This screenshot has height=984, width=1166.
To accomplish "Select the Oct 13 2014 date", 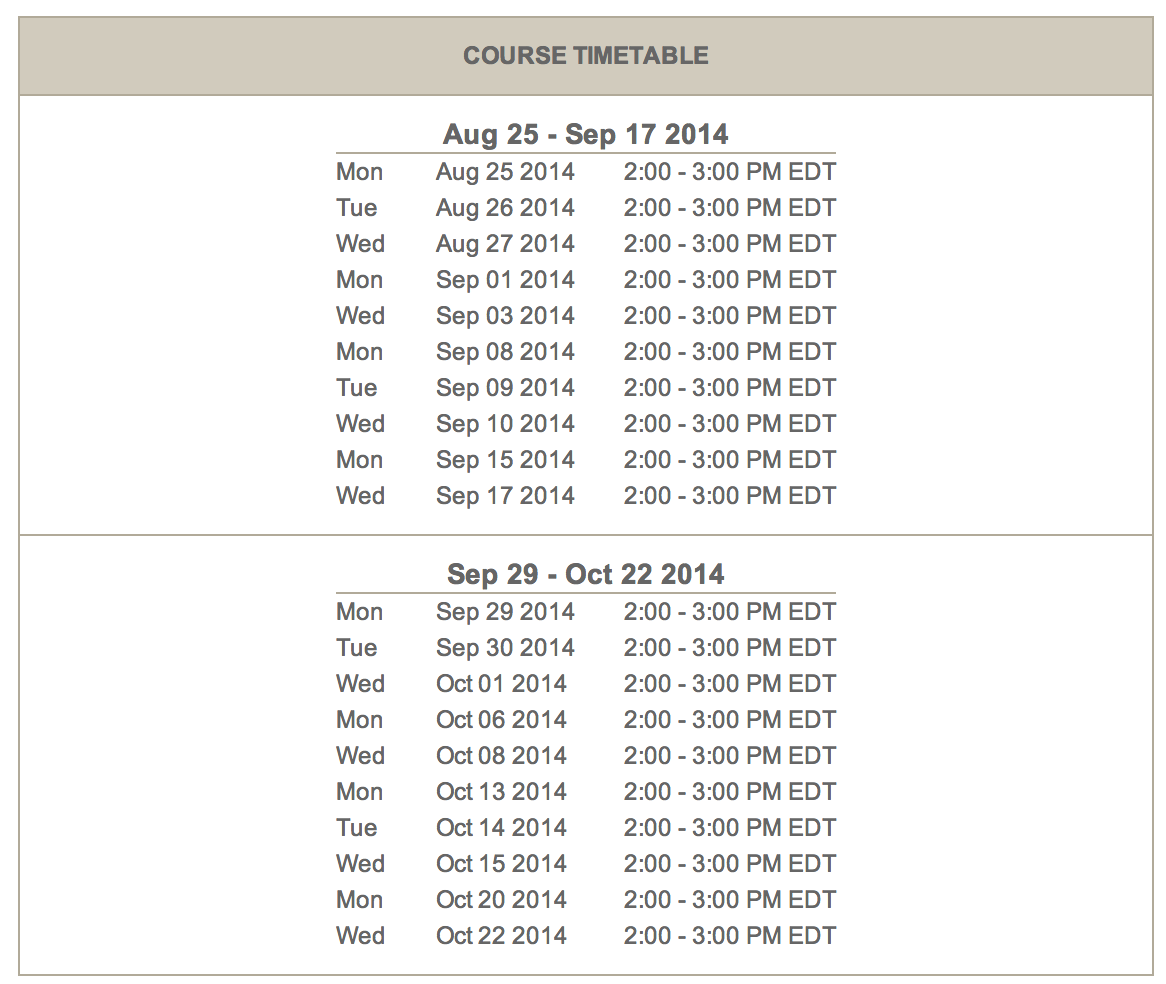I will [501, 792].
